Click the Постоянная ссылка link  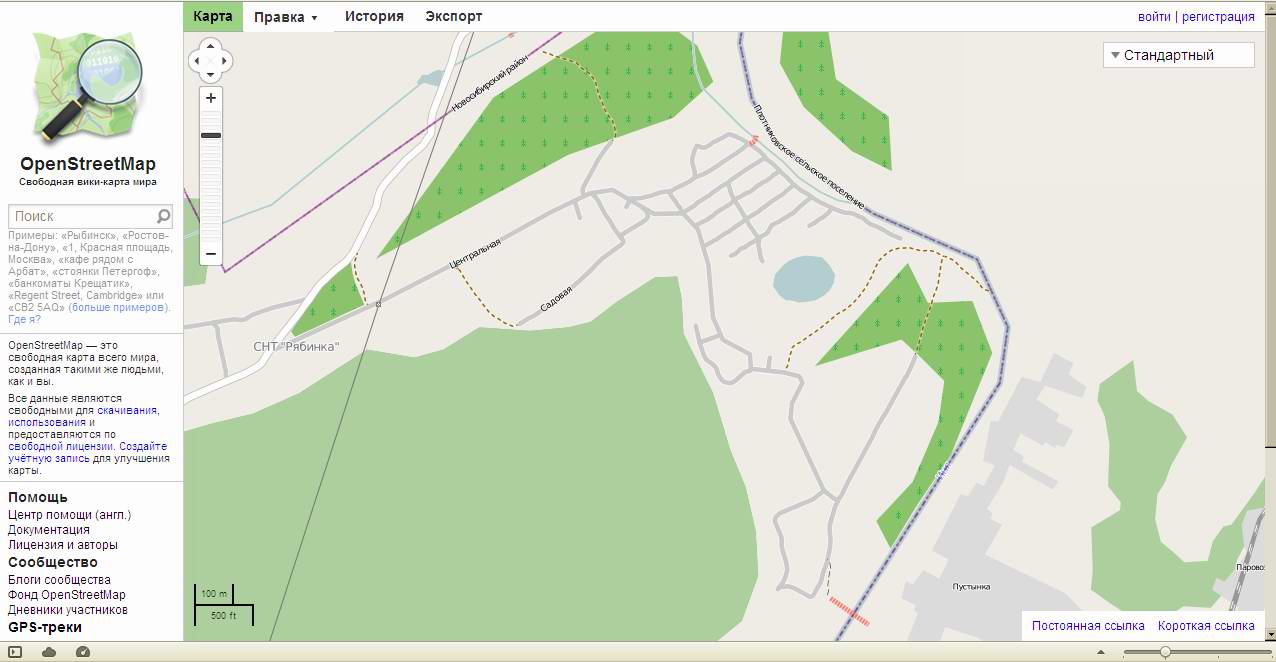pos(1088,626)
